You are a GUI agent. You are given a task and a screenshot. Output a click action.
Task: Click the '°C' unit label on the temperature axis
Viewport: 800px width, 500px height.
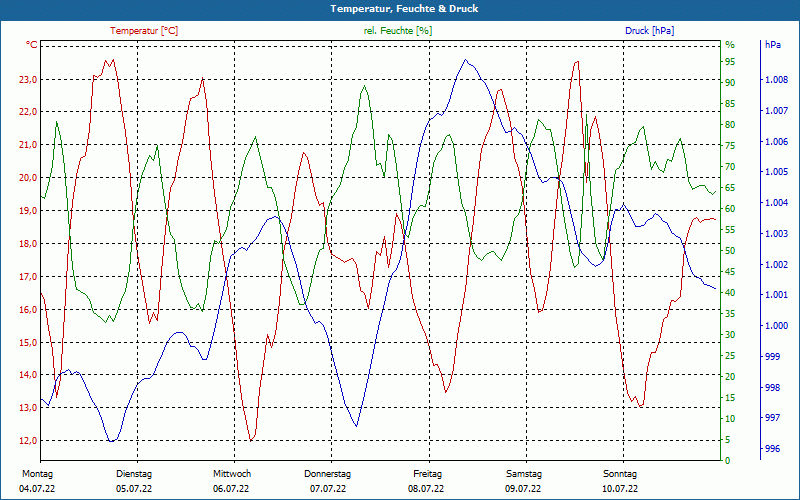(31, 45)
